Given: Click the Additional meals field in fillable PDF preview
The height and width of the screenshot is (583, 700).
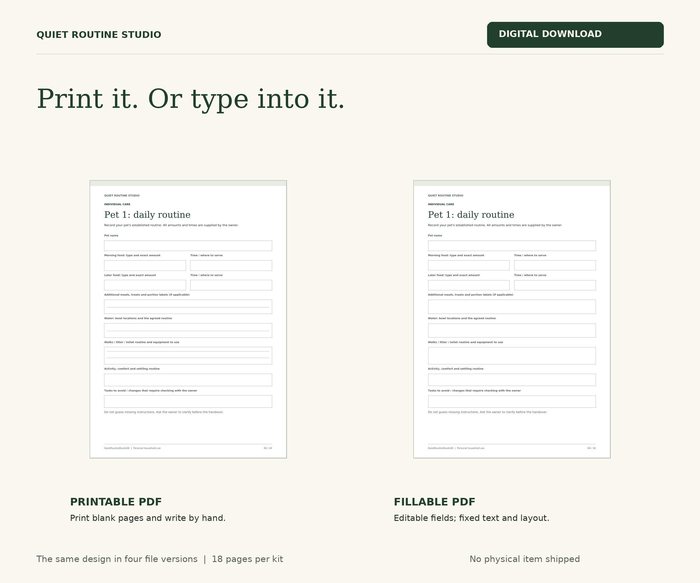Looking at the screenshot, I should [x=512, y=307].
